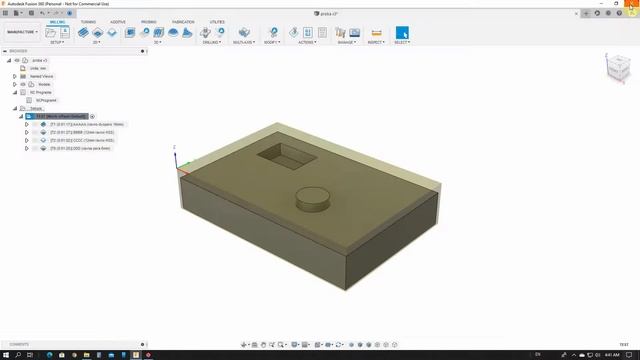Expand the Named Views tree node
640x360 pixels.
15,76
